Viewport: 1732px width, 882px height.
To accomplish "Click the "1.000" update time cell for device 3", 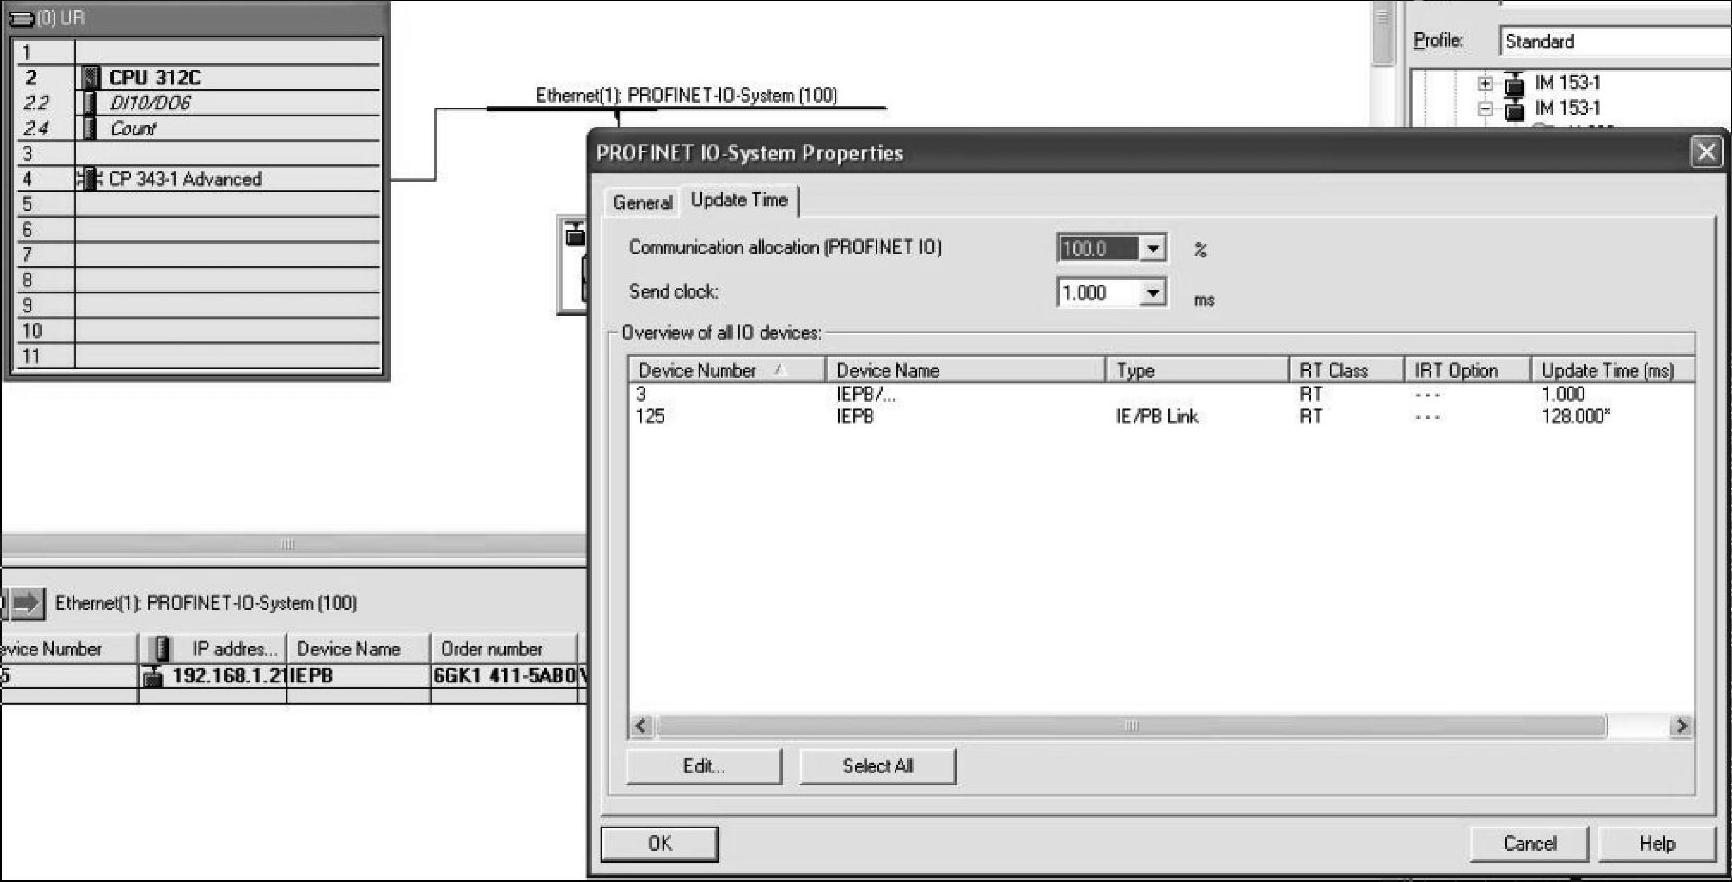I will point(1562,394).
